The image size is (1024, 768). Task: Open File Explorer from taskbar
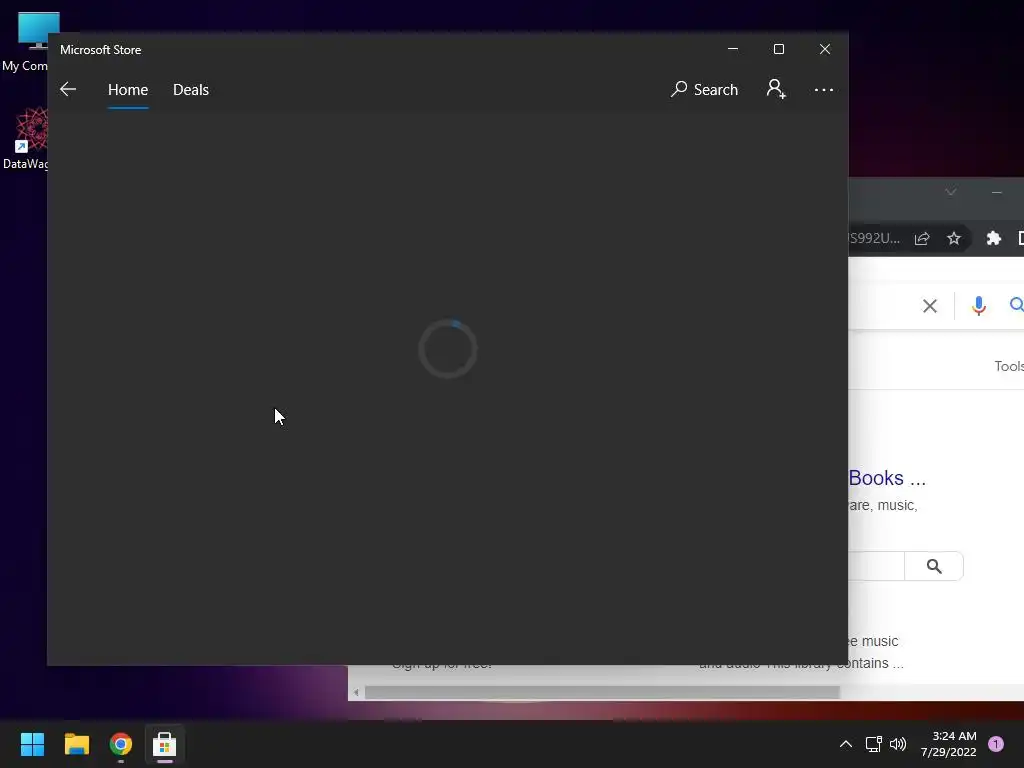(x=76, y=744)
